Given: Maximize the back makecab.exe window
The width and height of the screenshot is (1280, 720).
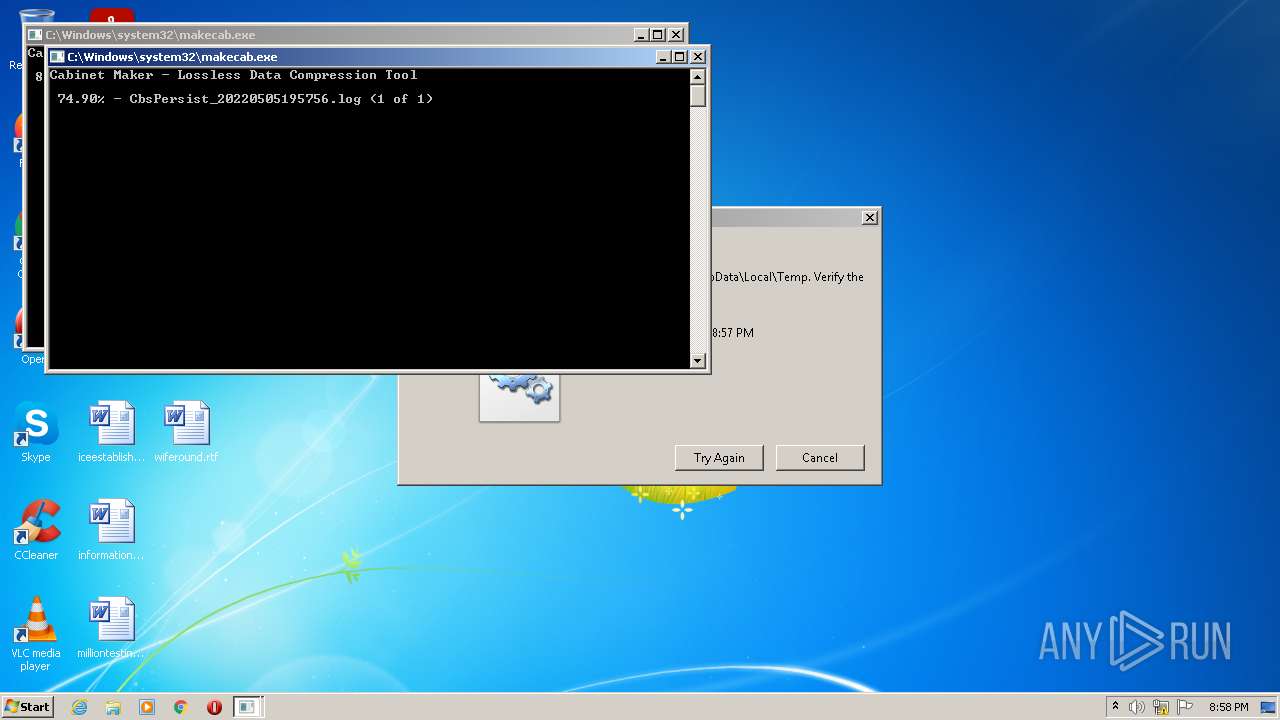Looking at the screenshot, I should coord(658,35).
